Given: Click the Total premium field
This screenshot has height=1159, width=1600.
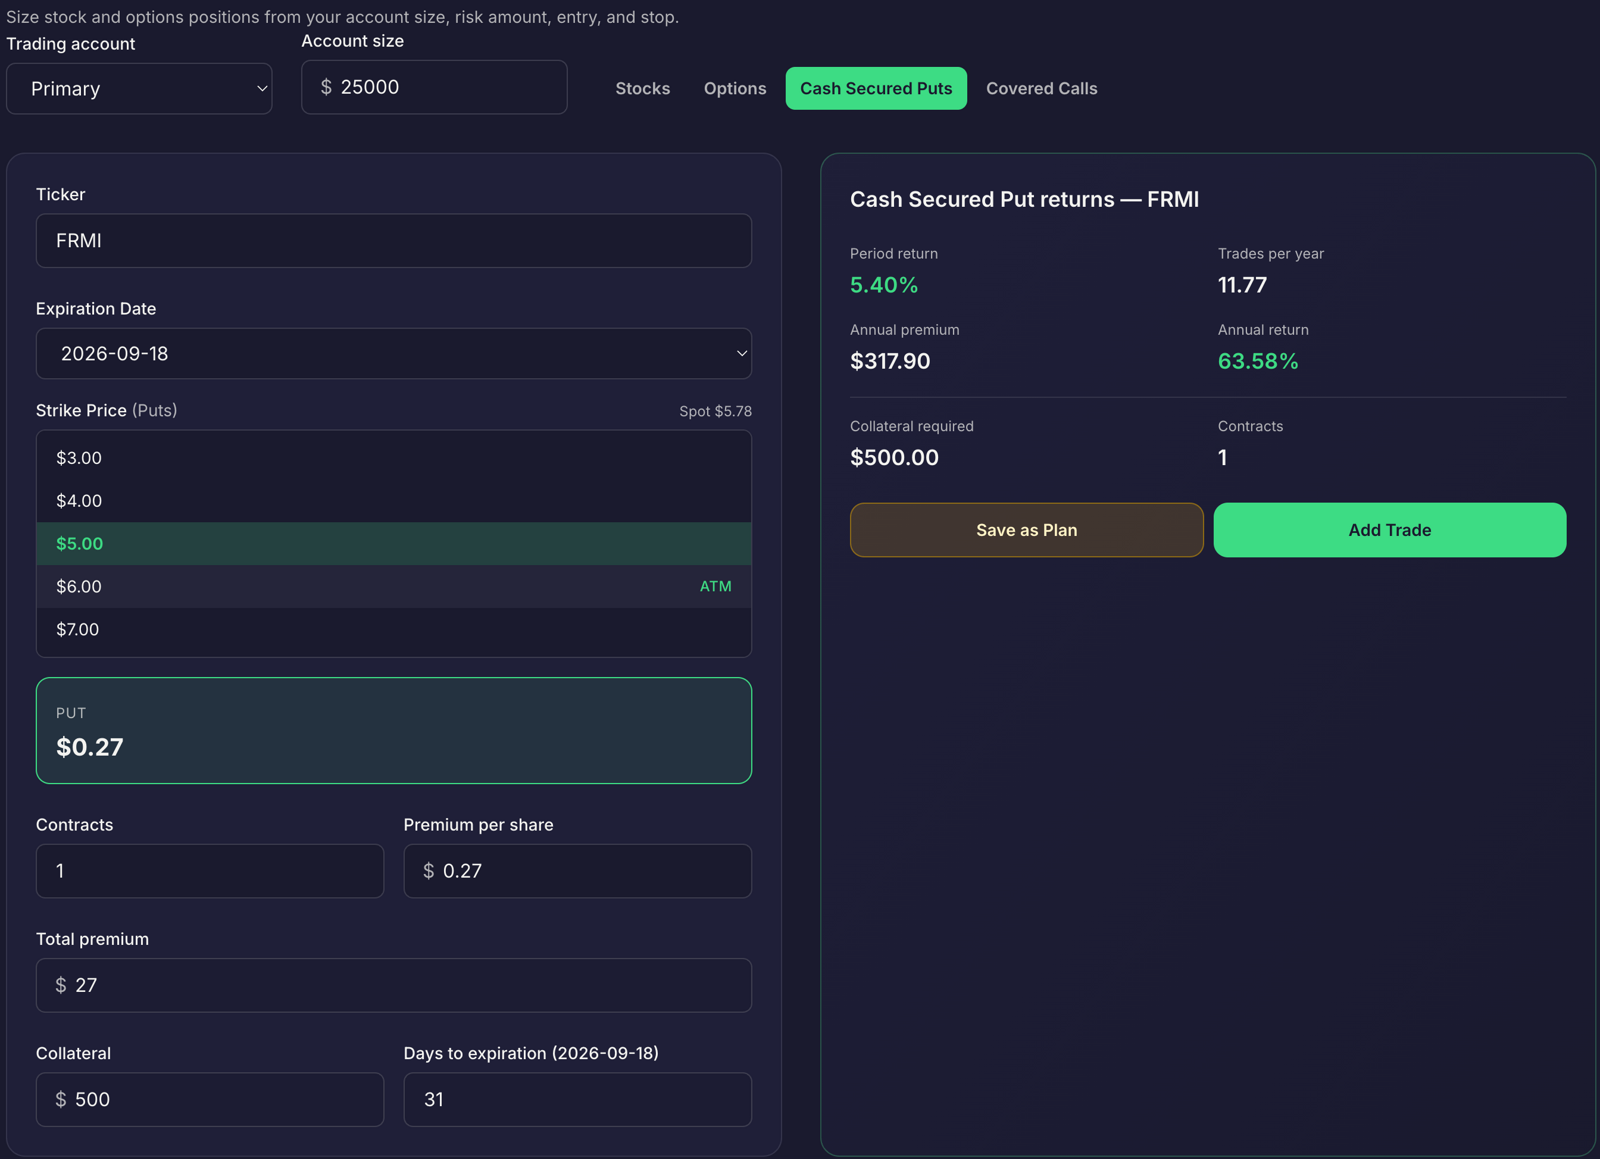Looking at the screenshot, I should 394,986.
